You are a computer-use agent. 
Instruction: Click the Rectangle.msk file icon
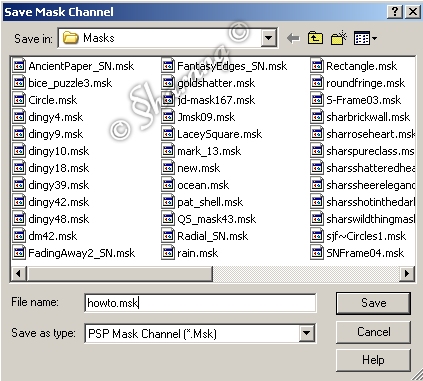point(317,66)
